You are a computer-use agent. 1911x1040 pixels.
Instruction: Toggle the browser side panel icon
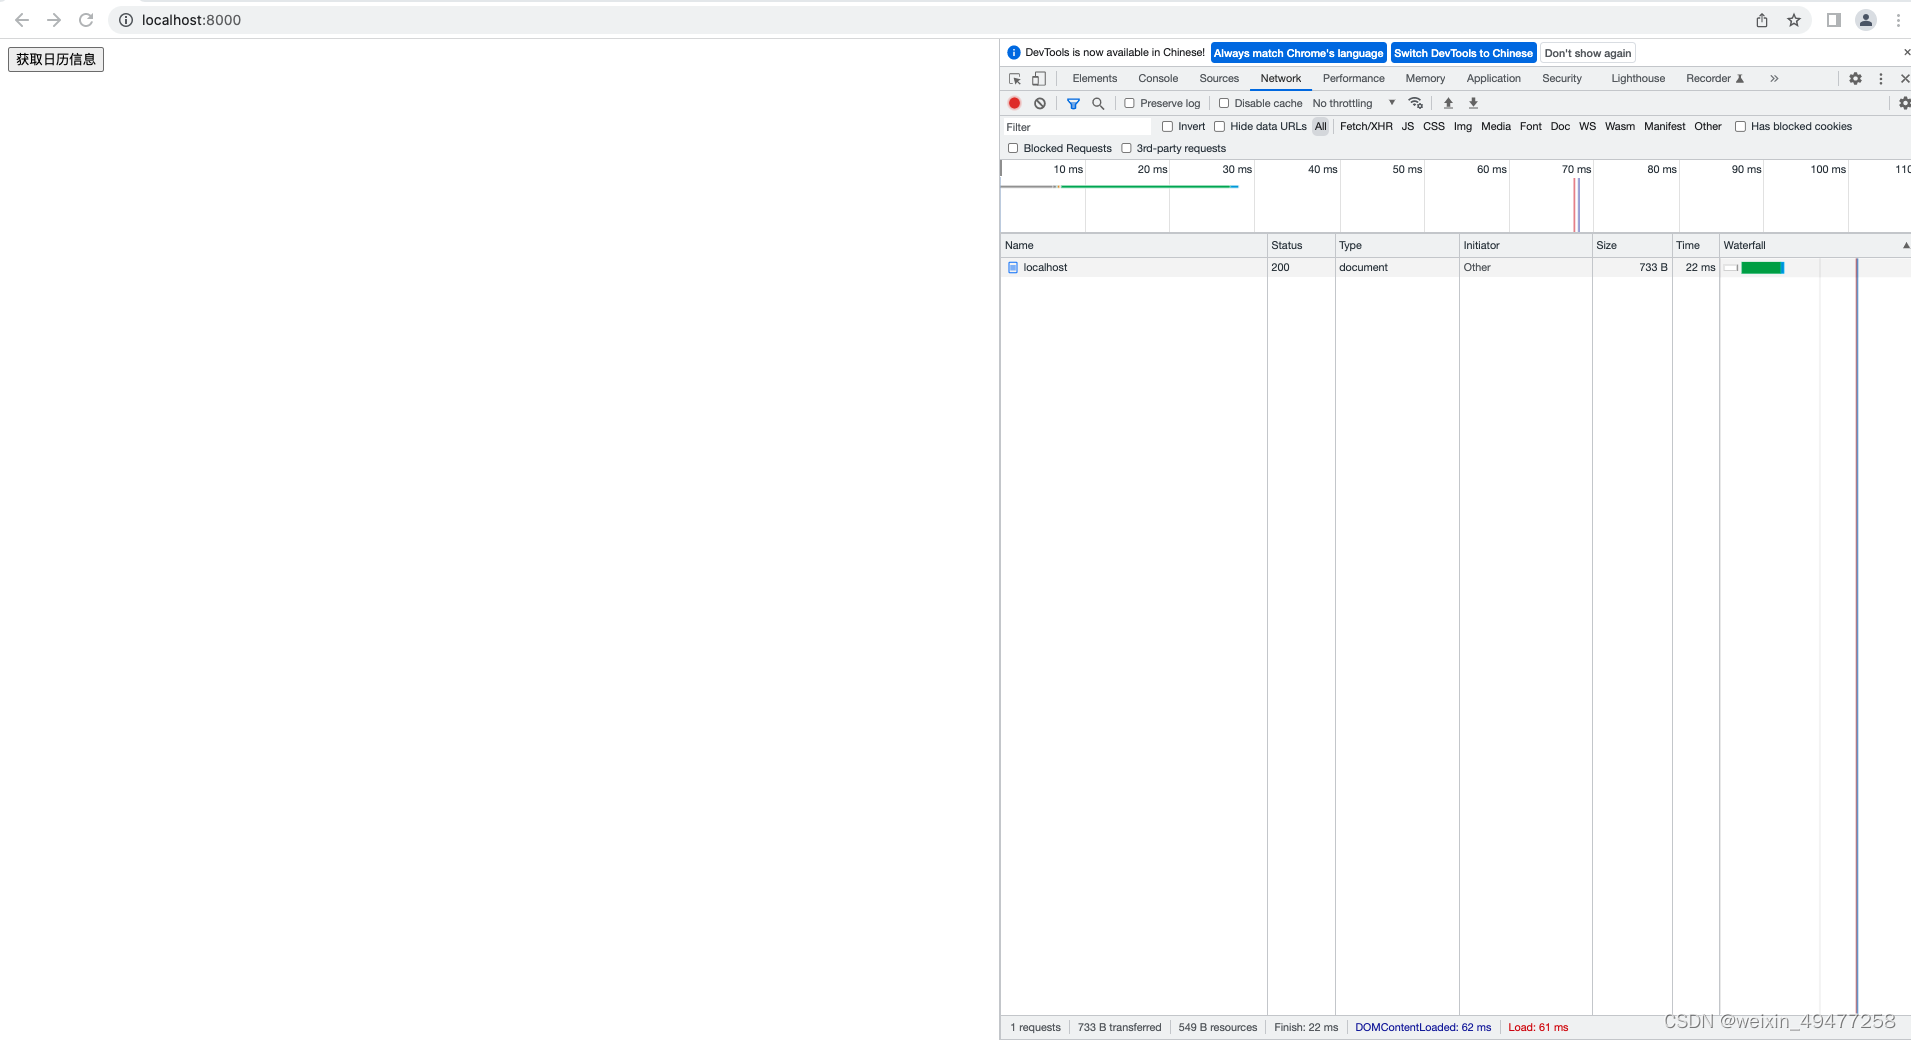(x=1833, y=20)
